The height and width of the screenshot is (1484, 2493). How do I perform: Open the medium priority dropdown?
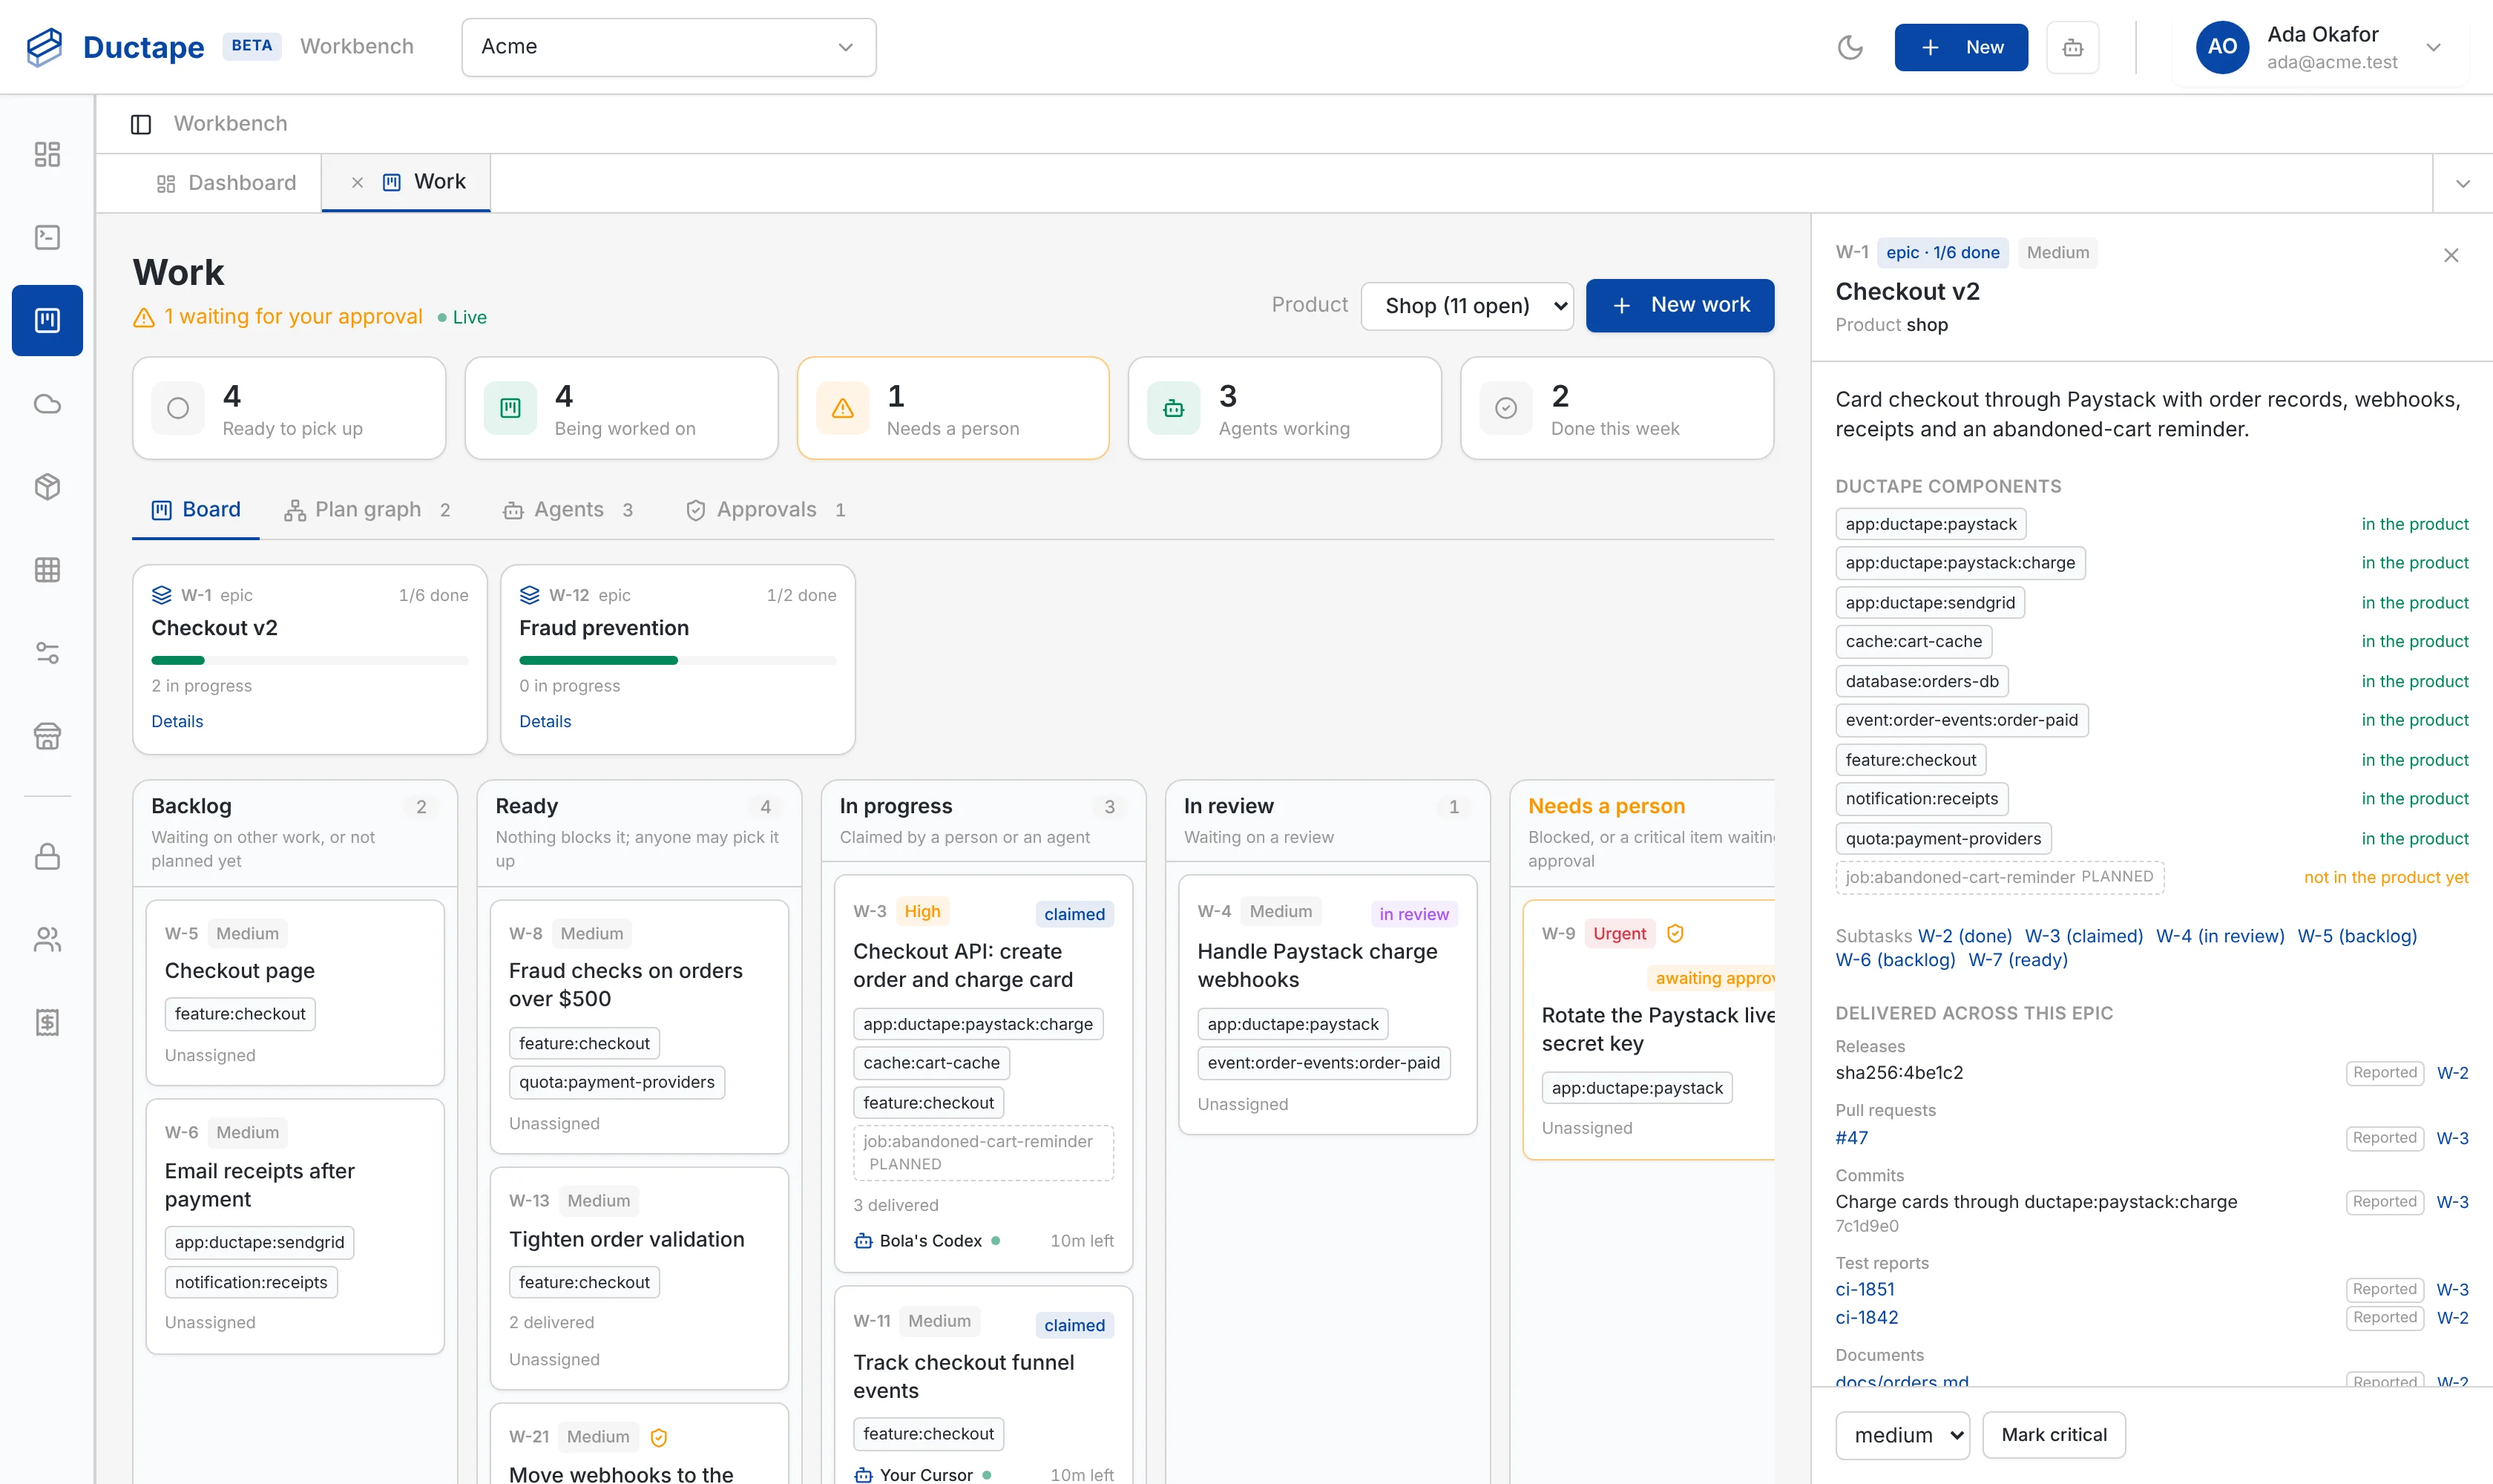point(1902,1435)
